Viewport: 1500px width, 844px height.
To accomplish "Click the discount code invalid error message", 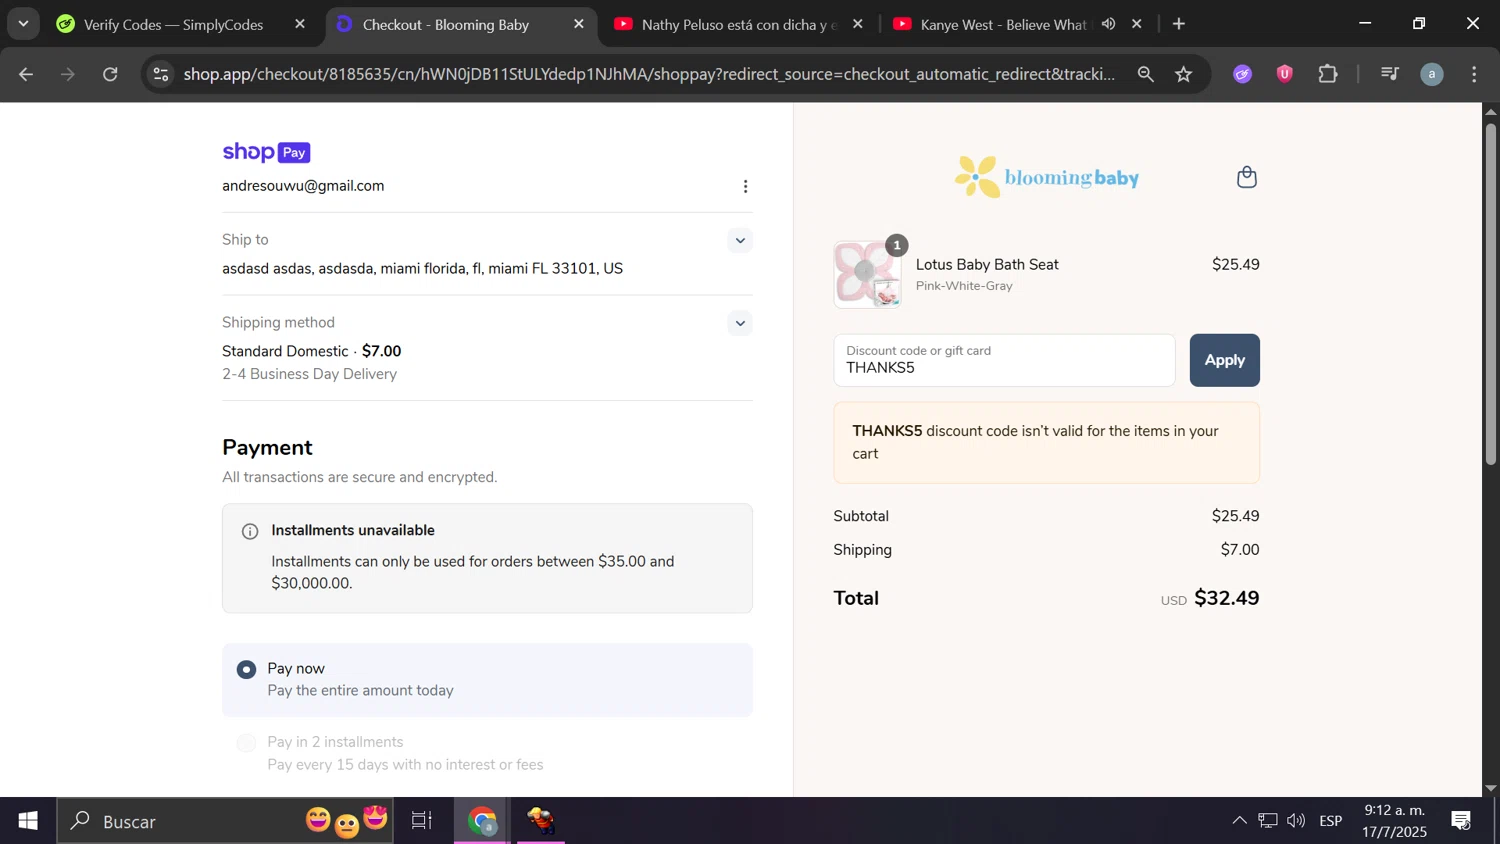I will point(1046,442).
